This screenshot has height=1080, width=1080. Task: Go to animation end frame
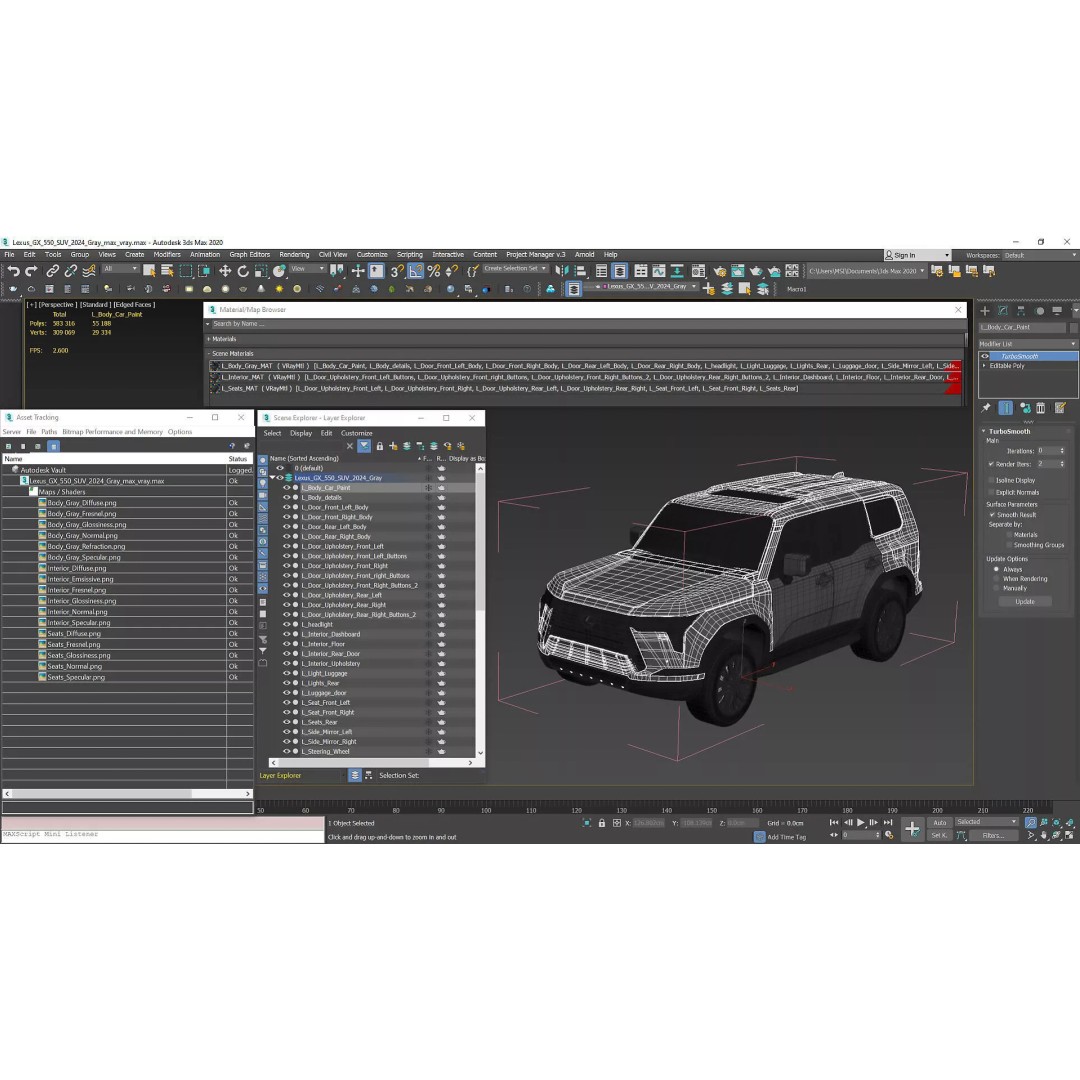888,822
